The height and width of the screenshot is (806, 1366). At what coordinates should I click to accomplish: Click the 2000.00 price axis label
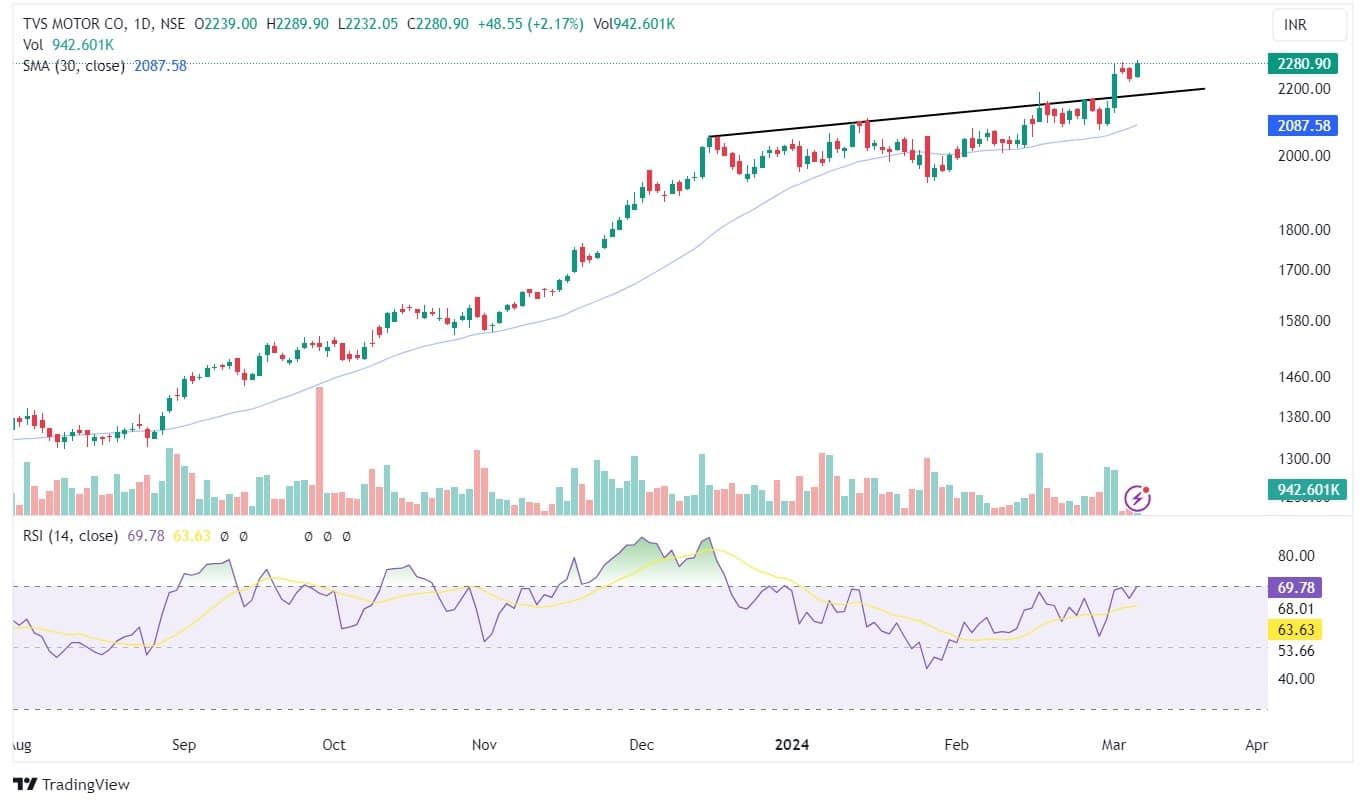pyautogui.click(x=1304, y=155)
